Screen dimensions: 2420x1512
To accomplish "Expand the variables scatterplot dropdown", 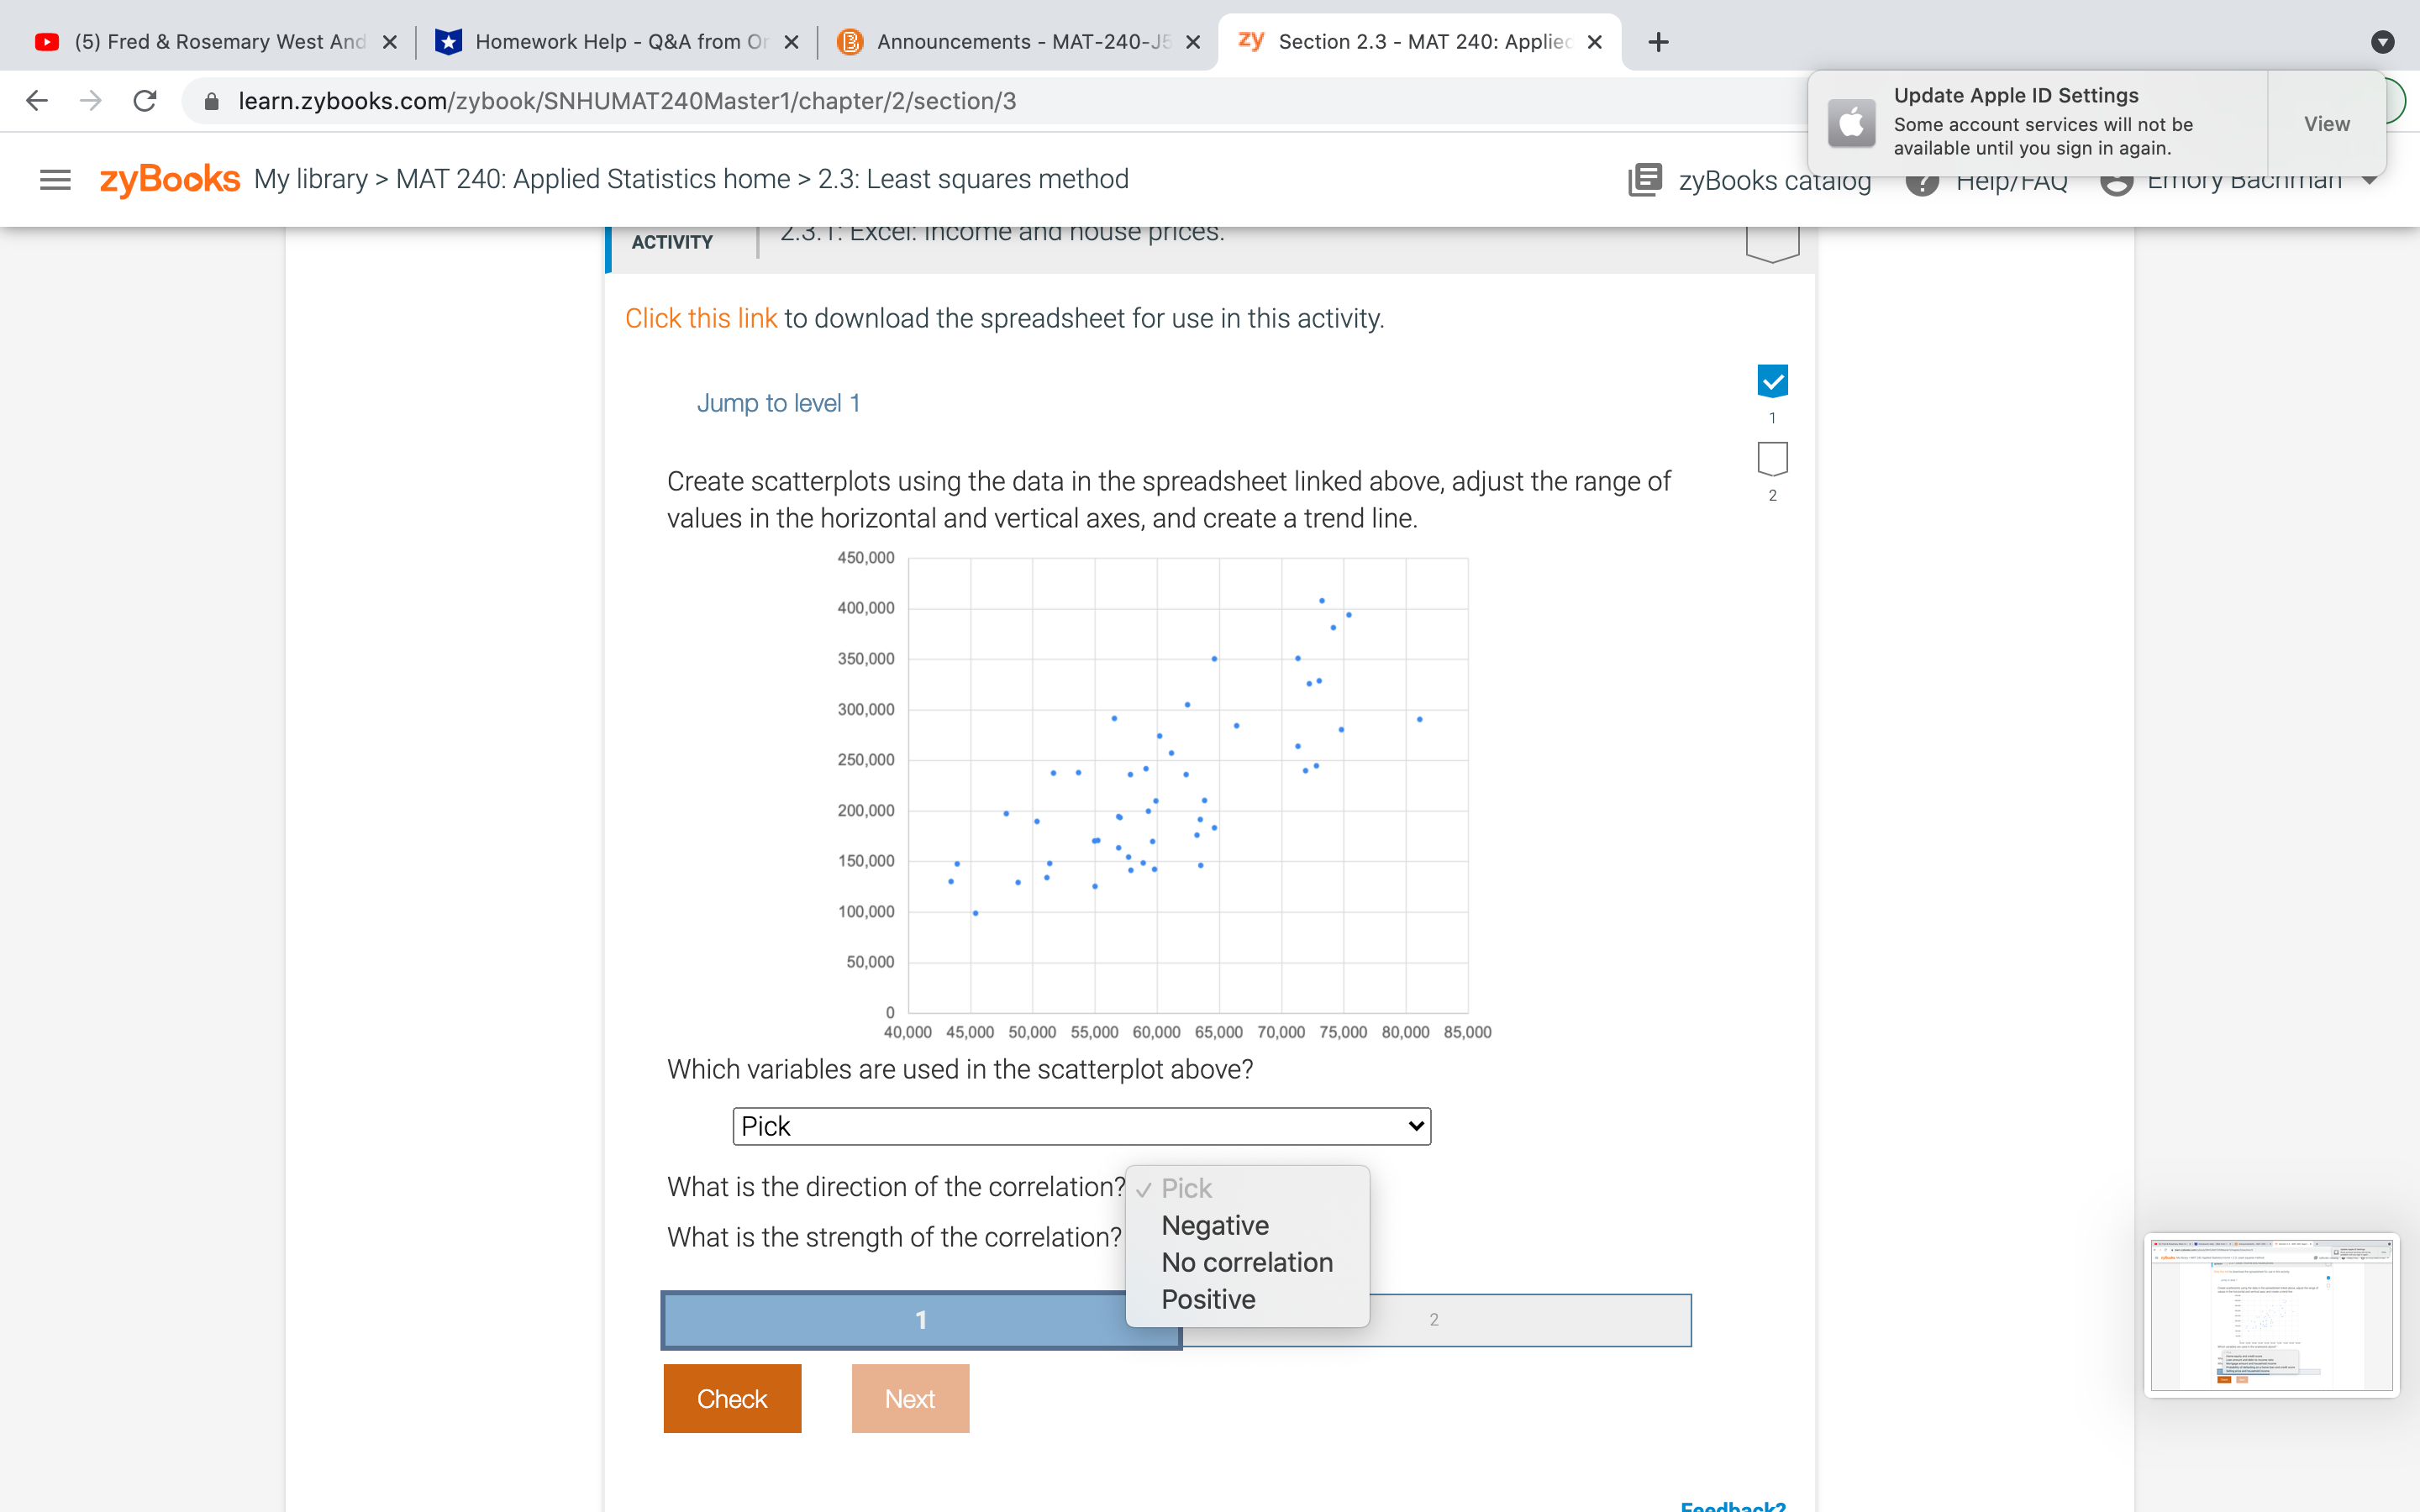I will click(1076, 1126).
